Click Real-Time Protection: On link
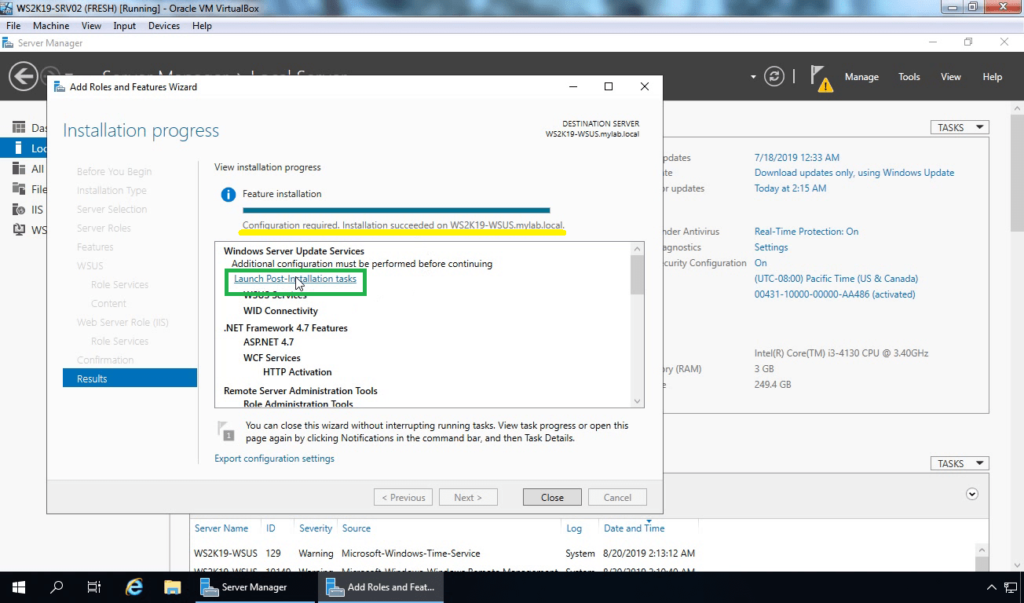1024x603 pixels. click(806, 231)
